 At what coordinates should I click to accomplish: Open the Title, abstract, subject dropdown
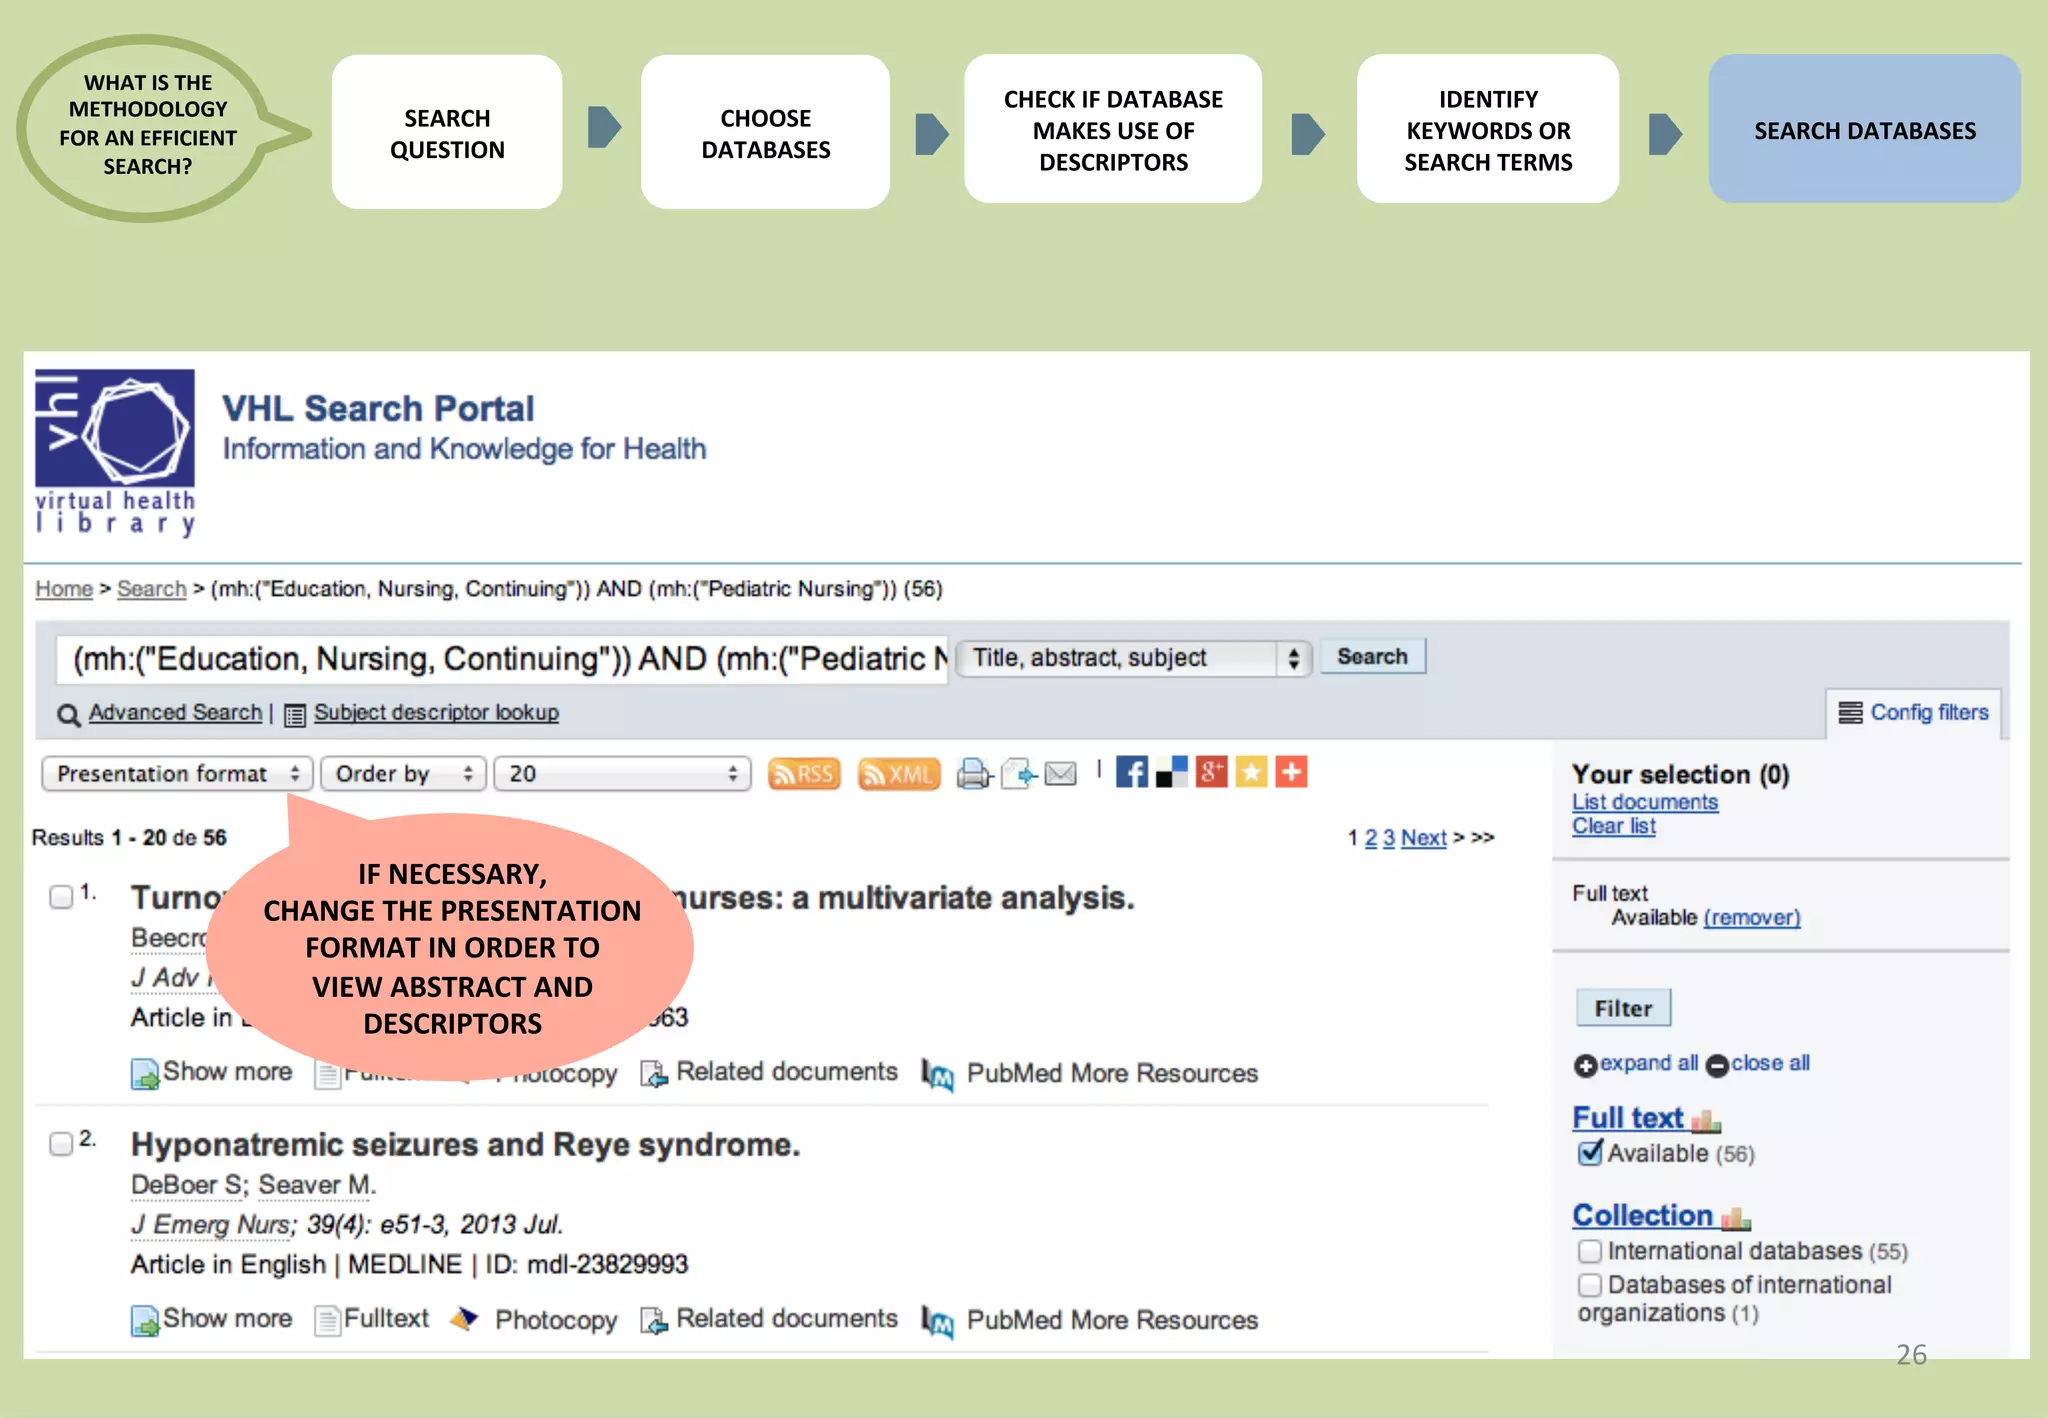1133,658
